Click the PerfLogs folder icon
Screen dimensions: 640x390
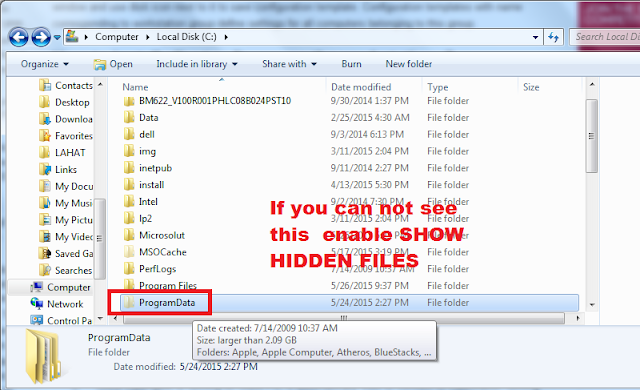[129, 268]
